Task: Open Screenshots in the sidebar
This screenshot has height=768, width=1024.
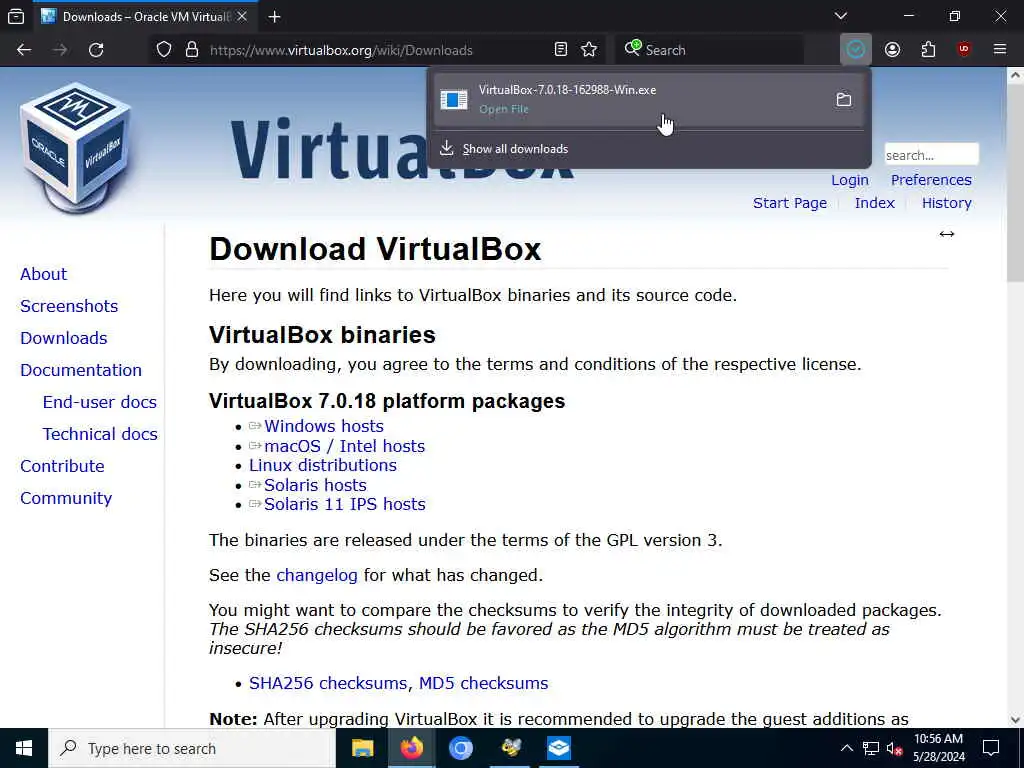Action: (x=69, y=306)
